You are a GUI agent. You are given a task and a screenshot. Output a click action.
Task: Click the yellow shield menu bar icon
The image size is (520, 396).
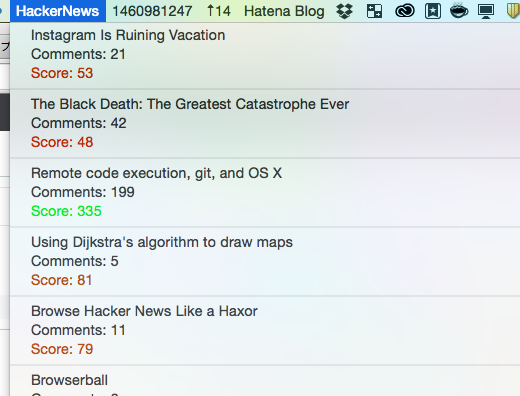513,11
